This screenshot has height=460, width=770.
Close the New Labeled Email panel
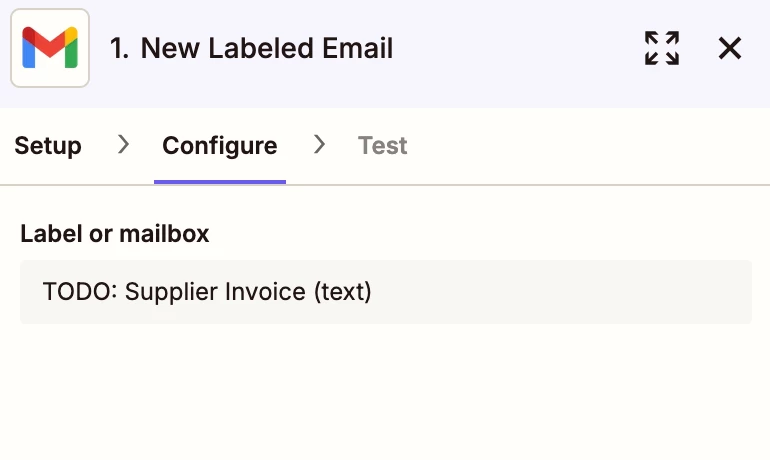coord(729,48)
